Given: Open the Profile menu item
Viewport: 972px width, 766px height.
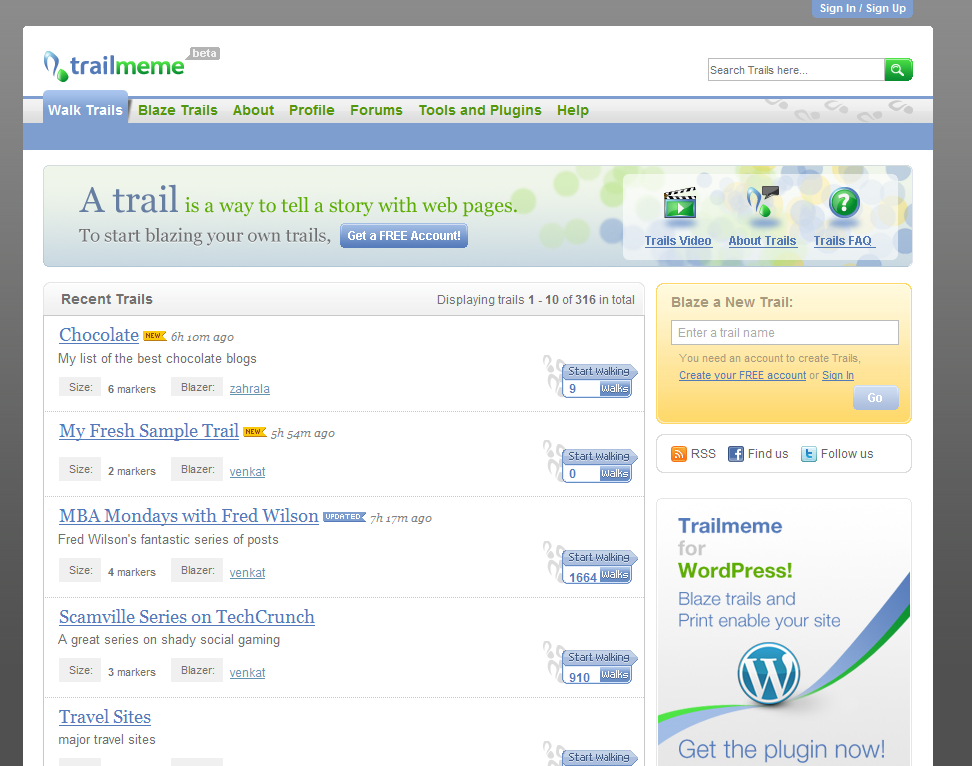Looking at the screenshot, I should click(x=312, y=110).
